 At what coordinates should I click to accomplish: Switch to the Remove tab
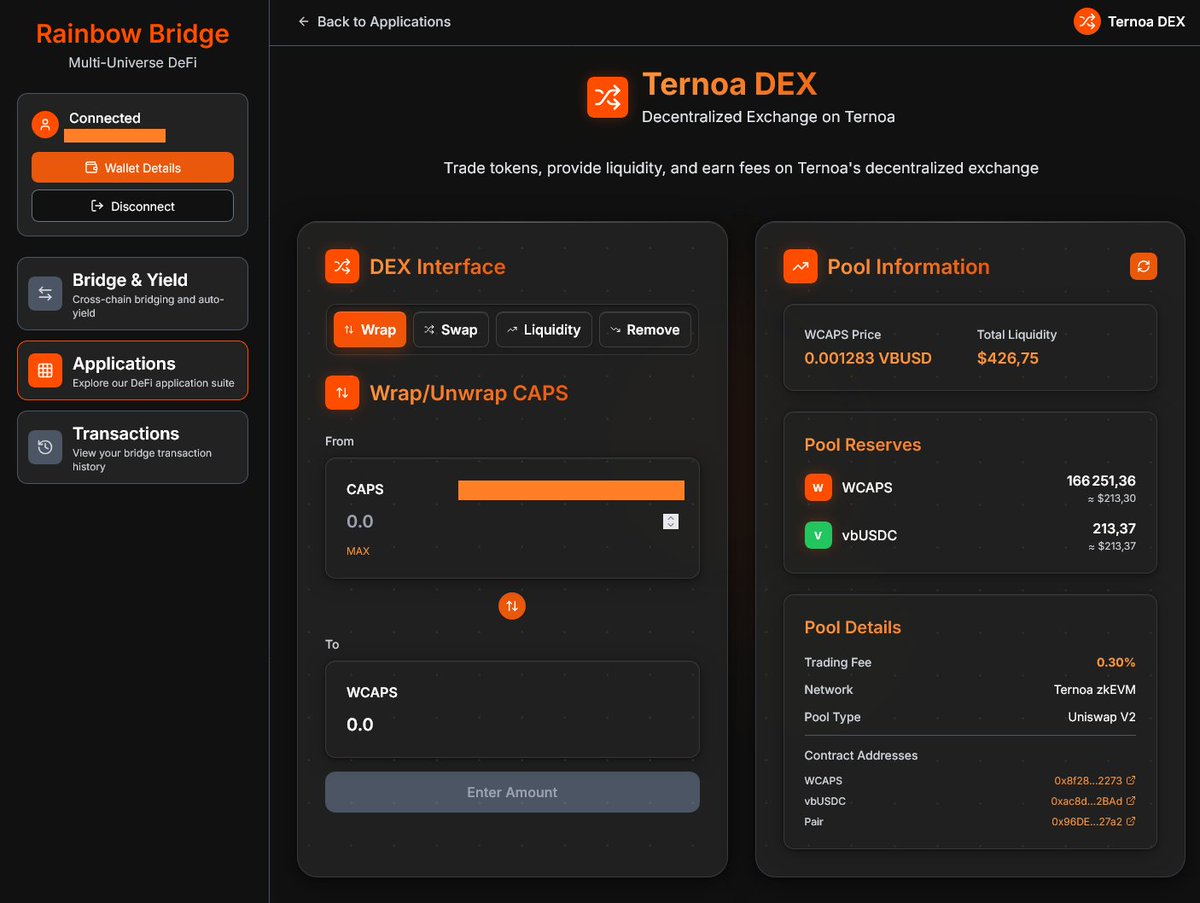[645, 330]
